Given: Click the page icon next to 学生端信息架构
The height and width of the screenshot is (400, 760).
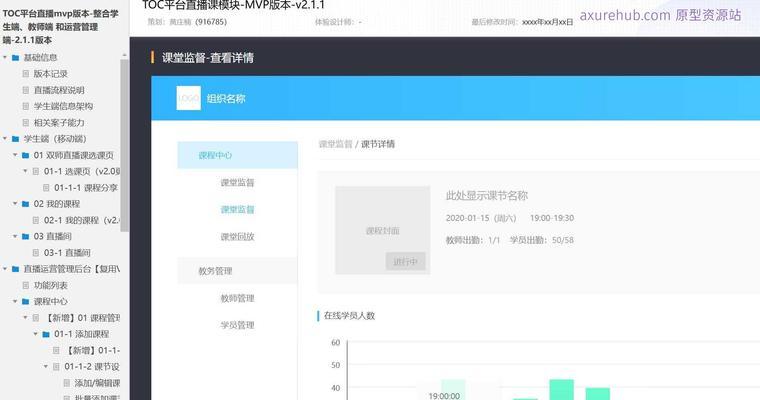Looking at the screenshot, I should 26,106.
